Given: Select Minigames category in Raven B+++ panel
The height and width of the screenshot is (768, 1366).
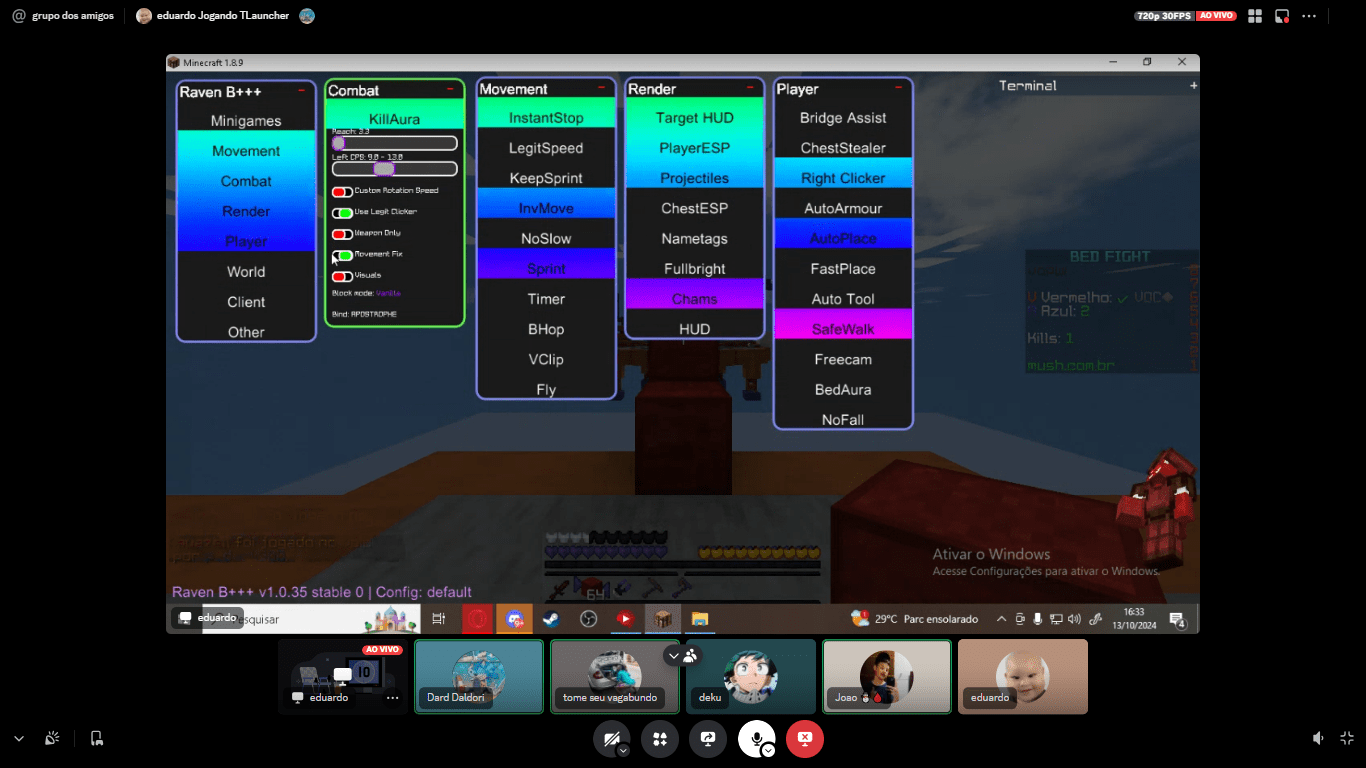Looking at the screenshot, I should pos(246,121).
